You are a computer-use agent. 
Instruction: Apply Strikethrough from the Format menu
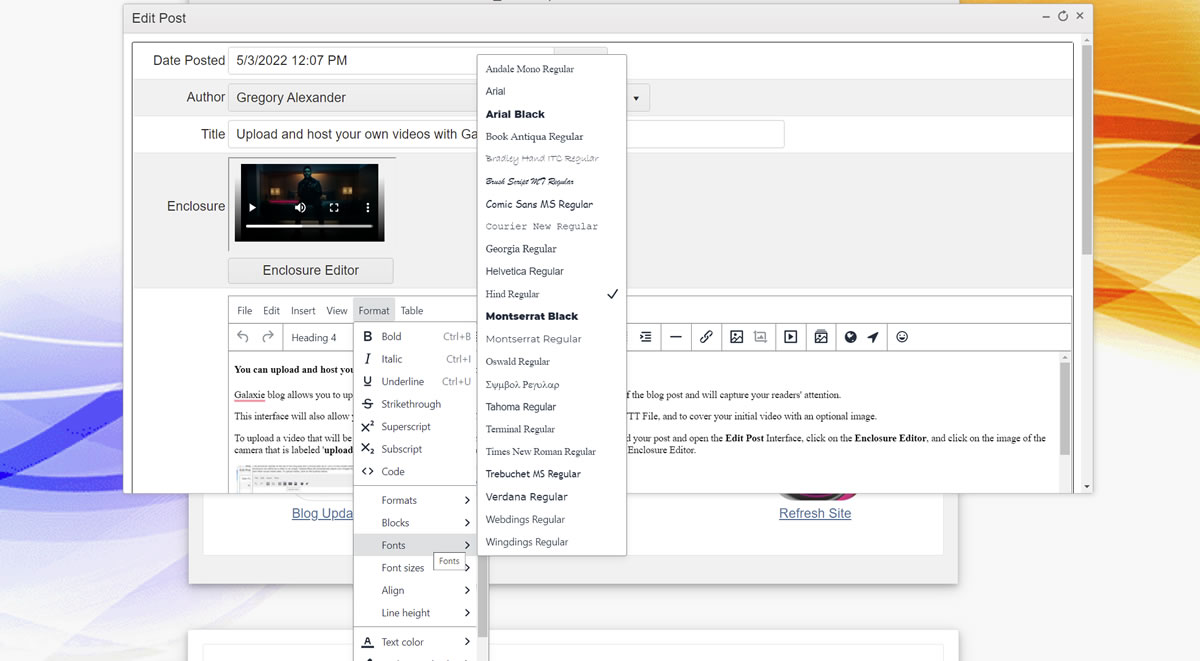point(415,404)
